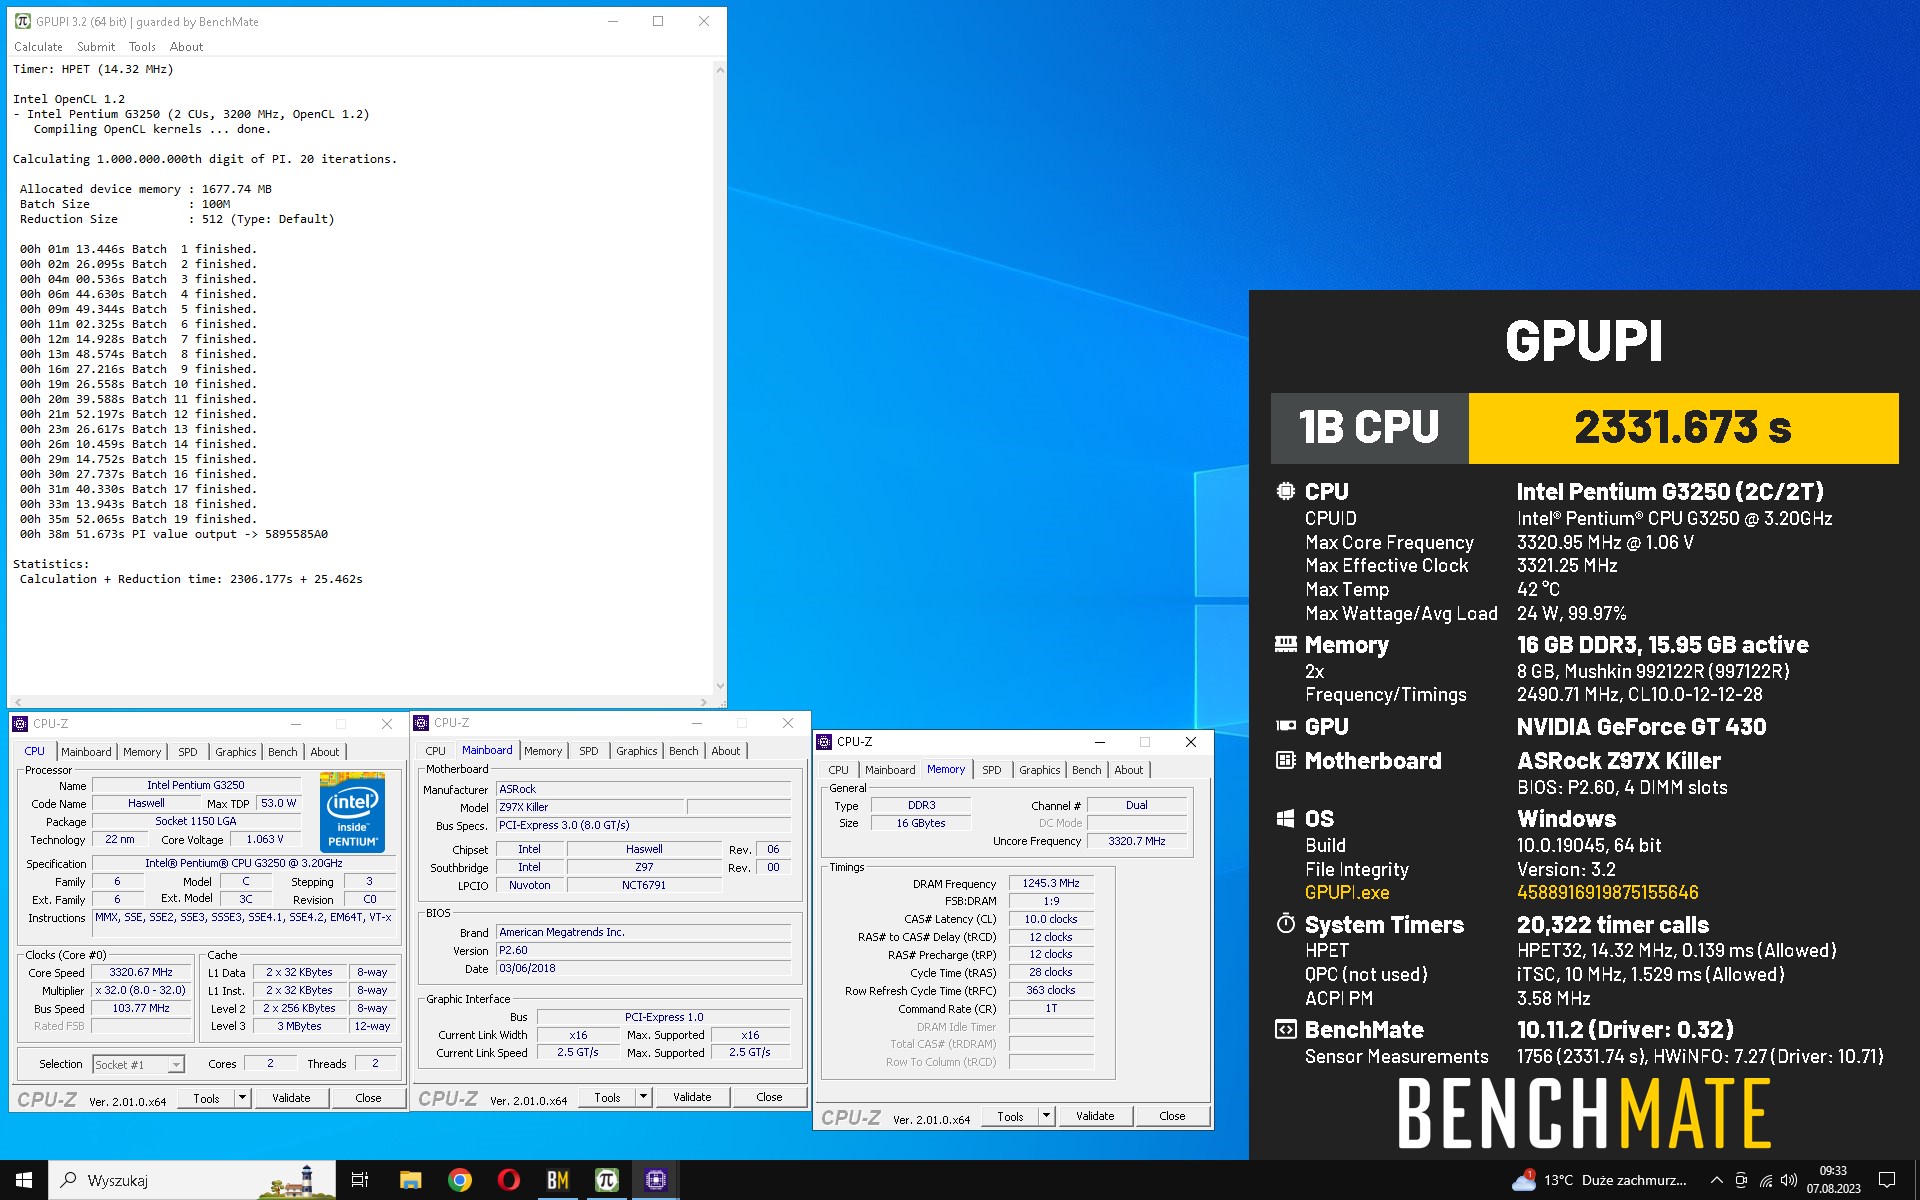
Task: Click the GPUPI.exe label in BenchMate
Action: [x=1346, y=893]
